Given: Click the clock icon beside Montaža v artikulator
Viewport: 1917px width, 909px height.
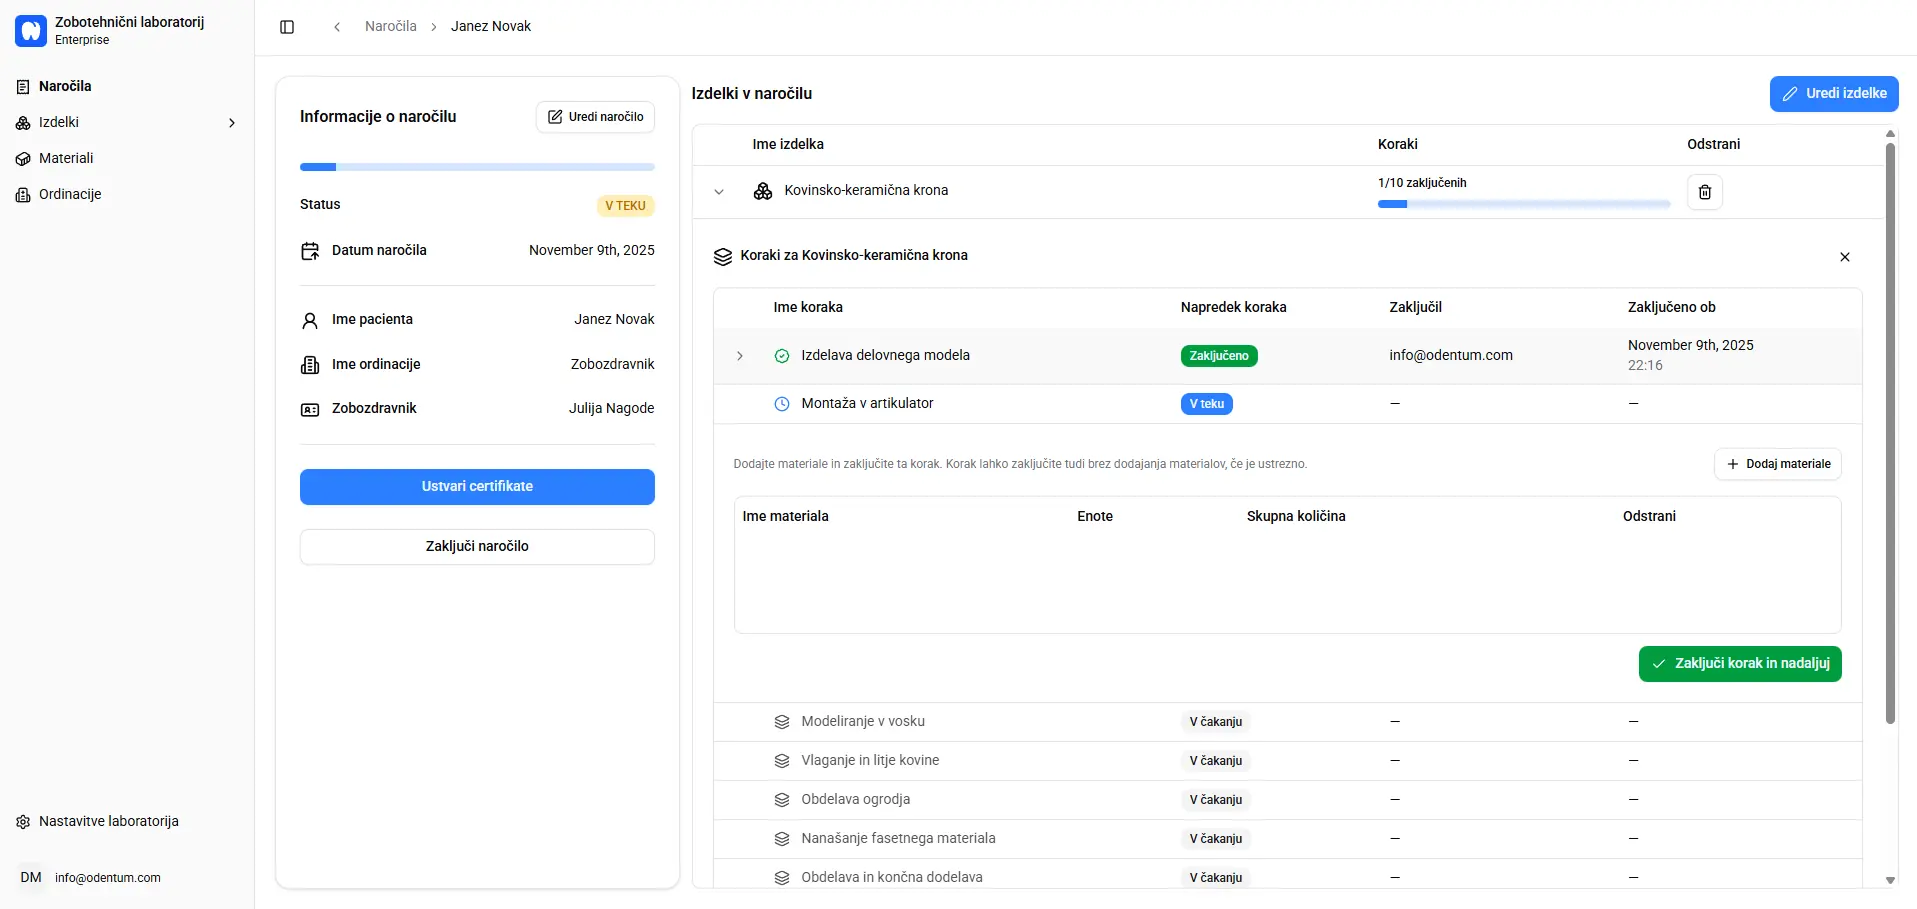Looking at the screenshot, I should (x=782, y=404).
